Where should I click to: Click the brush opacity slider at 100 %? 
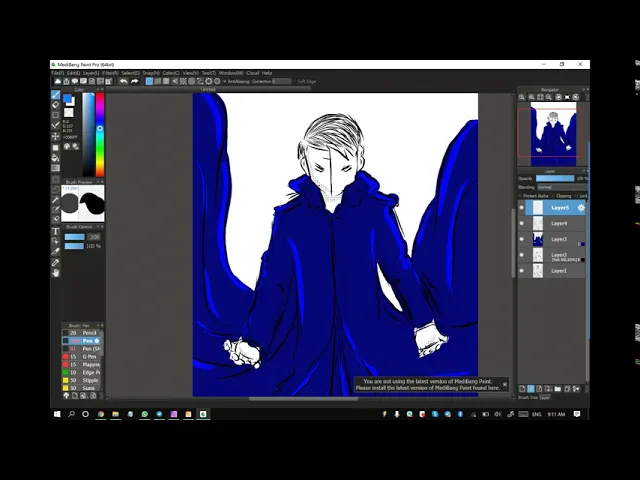point(74,246)
